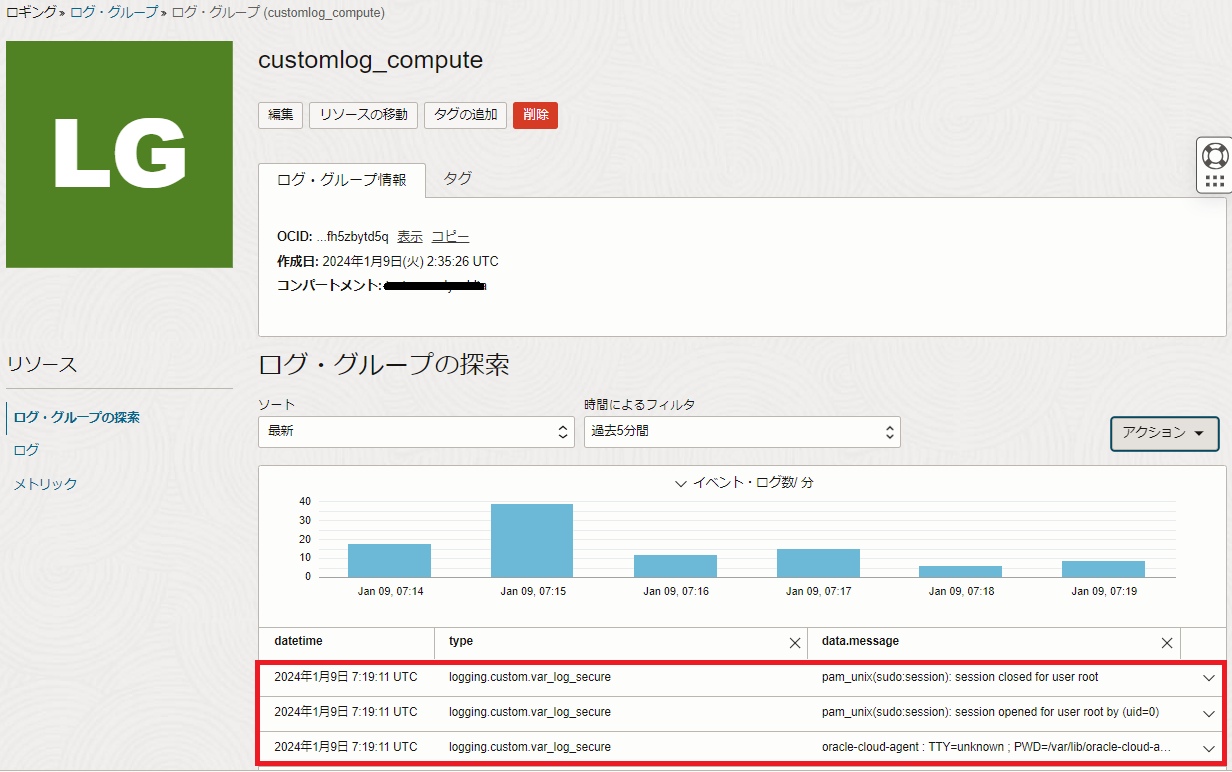Screen dimensions: 1232x772
Task: Open the ソート dropdown showing 最新
Action: coord(416,432)
